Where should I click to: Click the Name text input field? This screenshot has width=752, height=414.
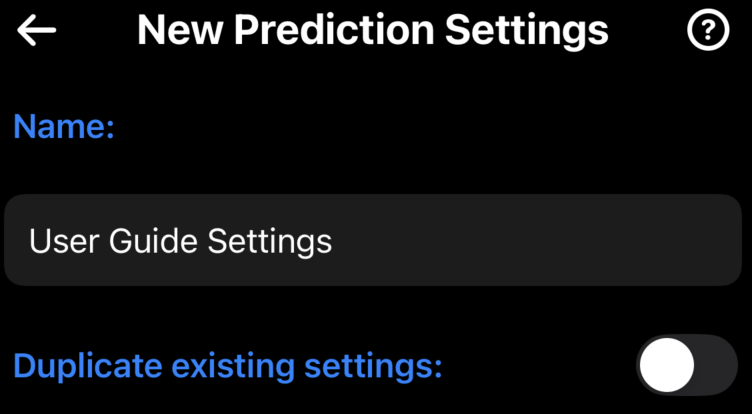375,240
